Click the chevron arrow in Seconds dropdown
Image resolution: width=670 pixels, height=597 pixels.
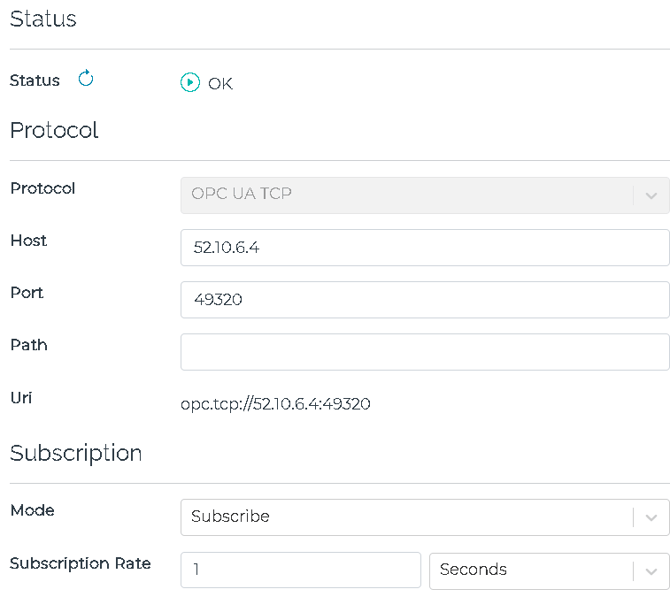pos(651,570)
